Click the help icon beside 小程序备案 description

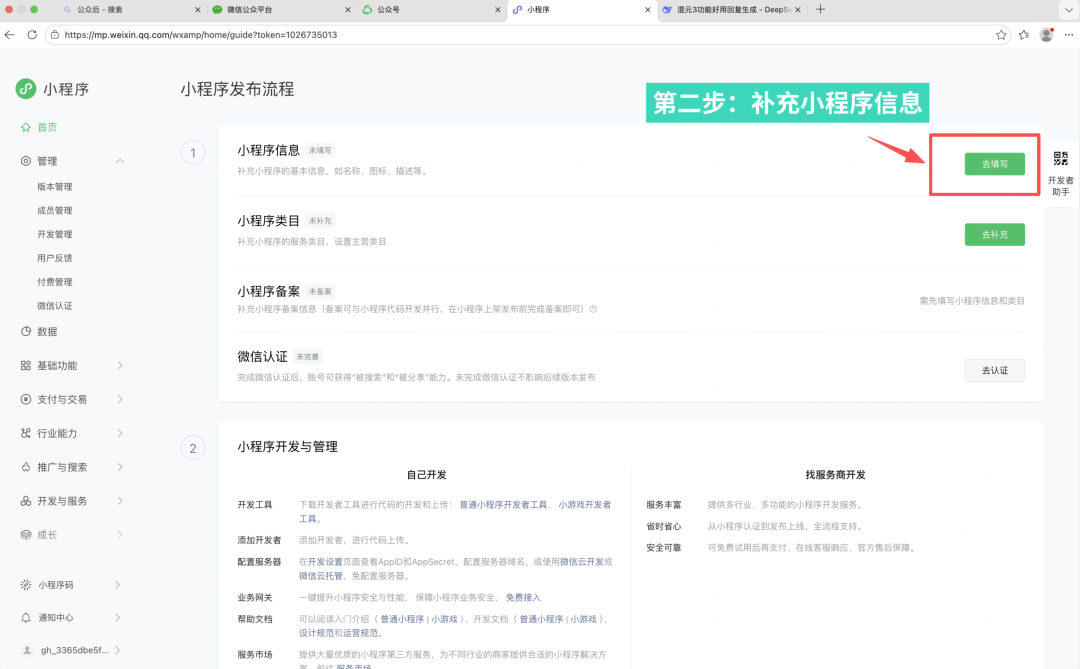[x=593, y=309]
